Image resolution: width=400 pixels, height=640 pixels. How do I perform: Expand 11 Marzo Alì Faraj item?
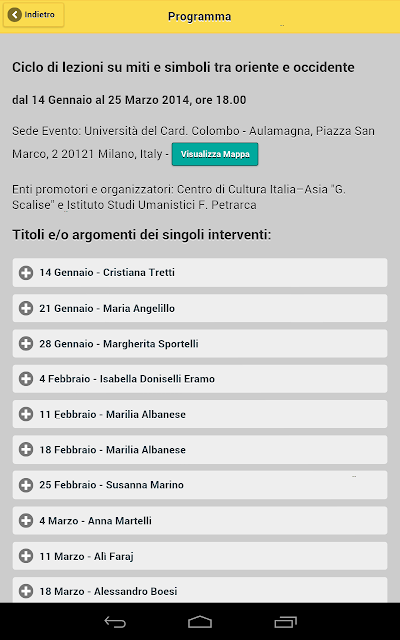pyautogui.click(x=200, y=556)
